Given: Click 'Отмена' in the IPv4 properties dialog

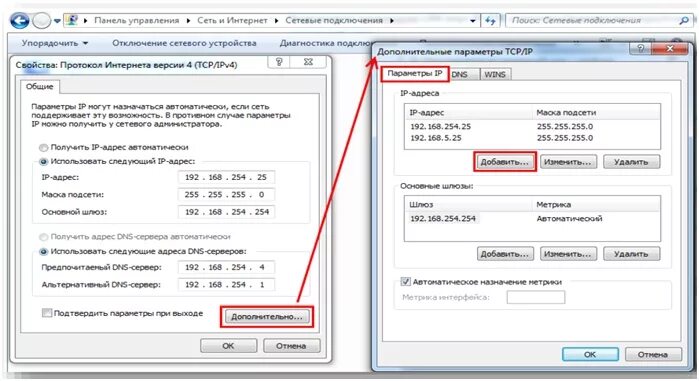Looking at the screenshot, I should point(291,346).
